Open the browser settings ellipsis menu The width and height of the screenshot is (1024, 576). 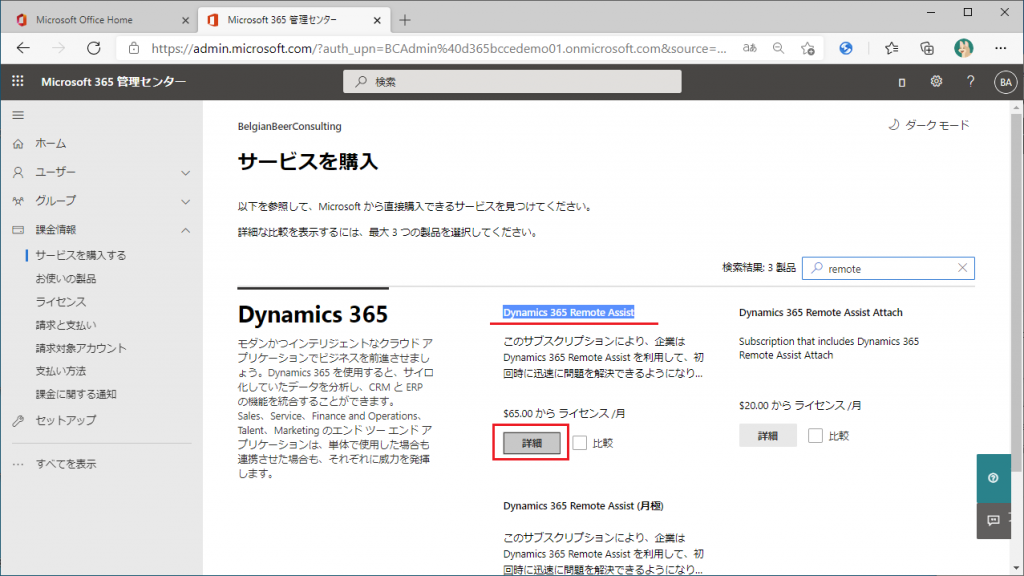point(1000,48)
